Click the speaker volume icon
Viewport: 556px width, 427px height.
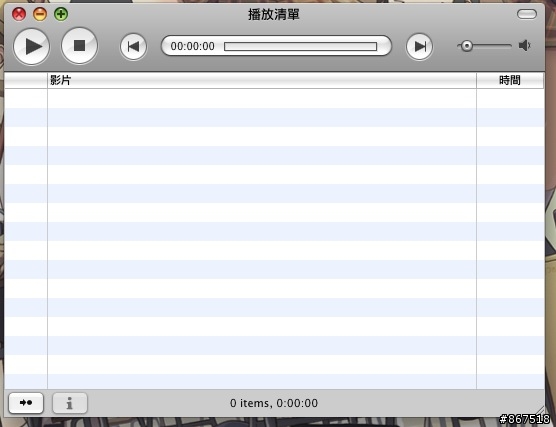(524, 45)
